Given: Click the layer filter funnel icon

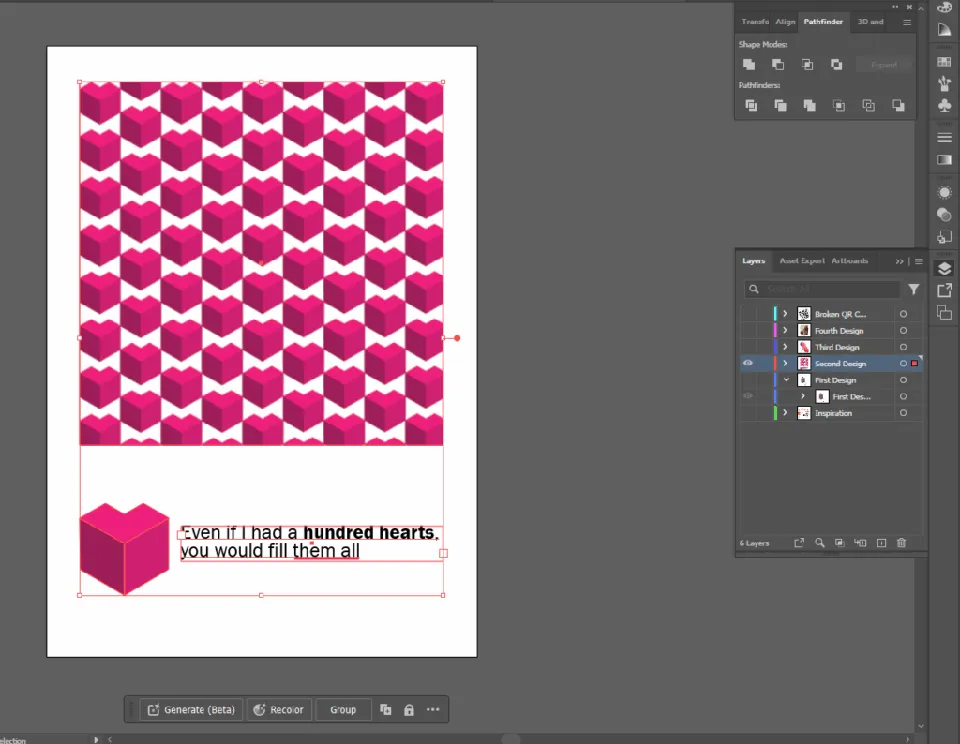Looking at the screenshot, I should point(913,289).
